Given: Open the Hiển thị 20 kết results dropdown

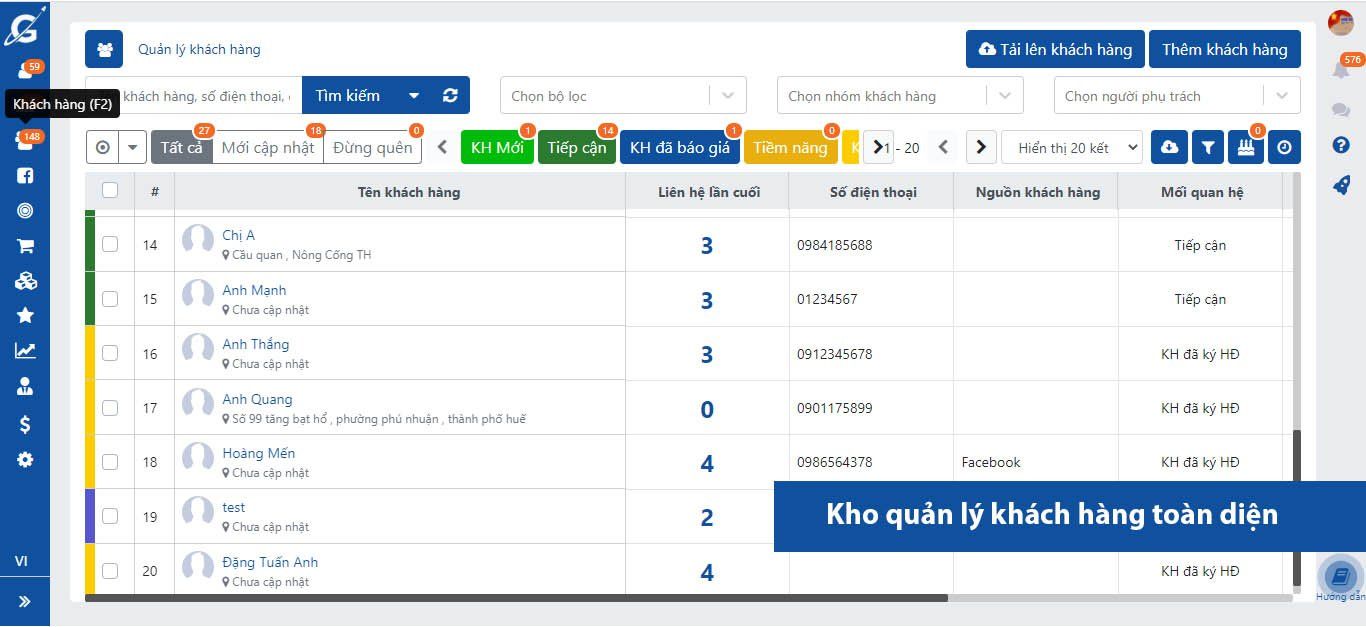Looking at the screenshot, I should point(1071,148).
